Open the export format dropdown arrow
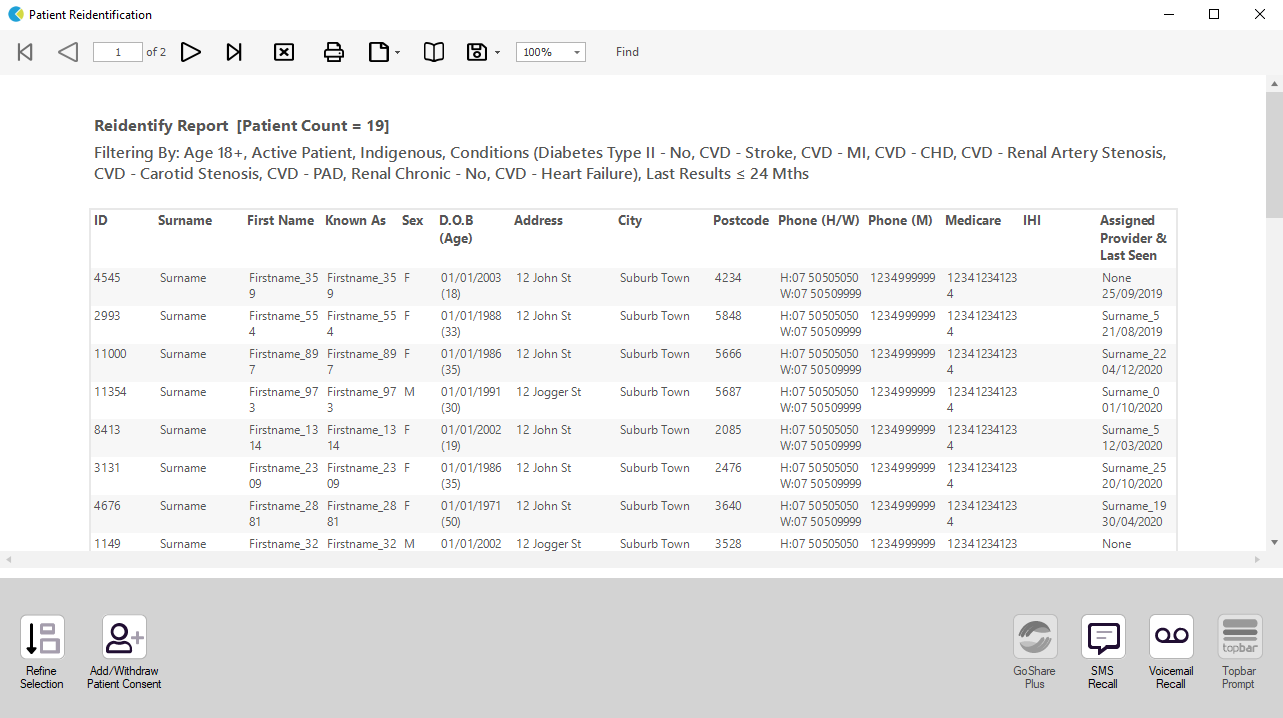The width and height of the screenshot is (1283, 718). pos(497,53)
